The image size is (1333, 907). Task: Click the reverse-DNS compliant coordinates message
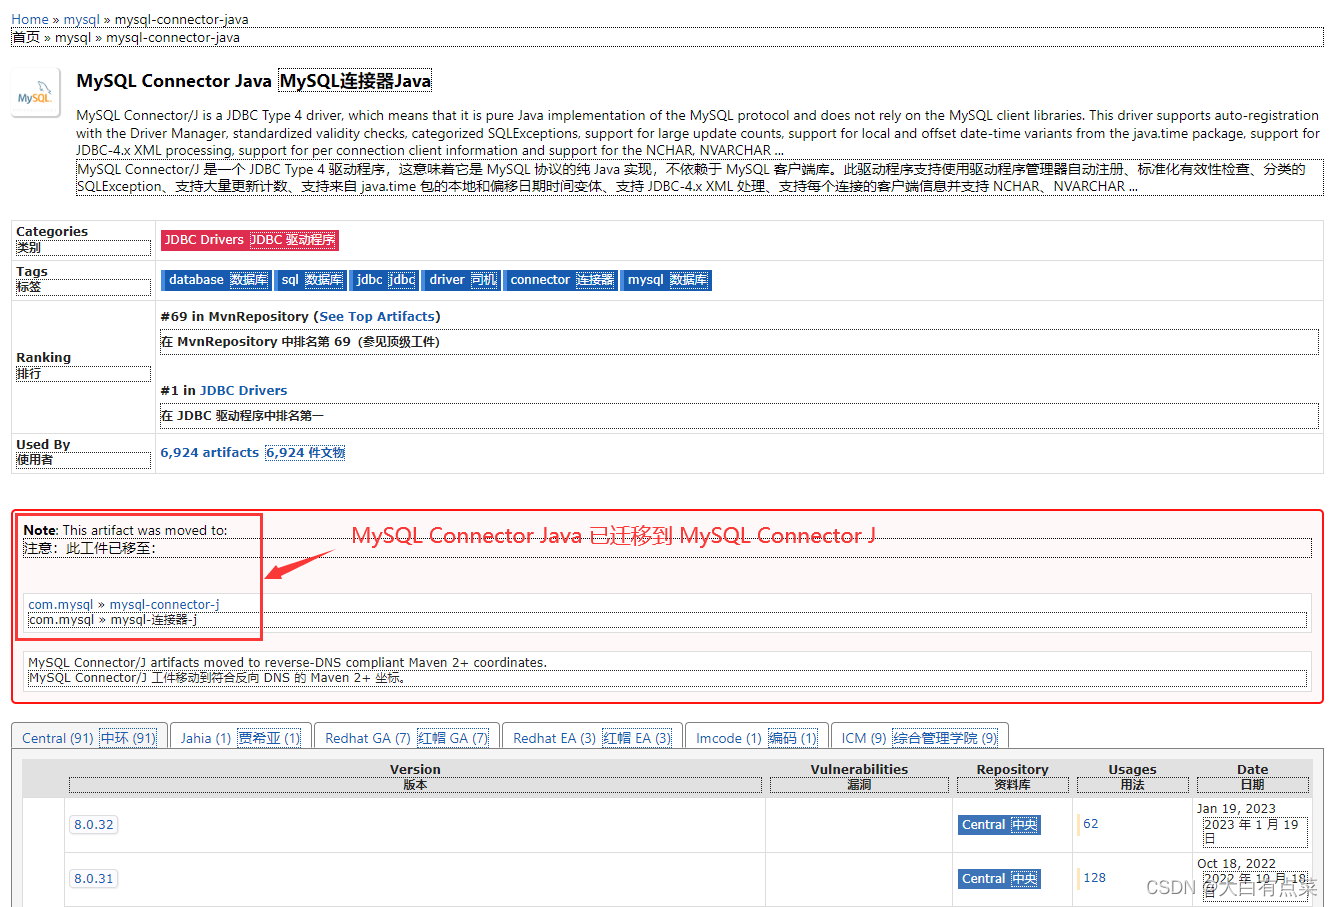[288, 662]
